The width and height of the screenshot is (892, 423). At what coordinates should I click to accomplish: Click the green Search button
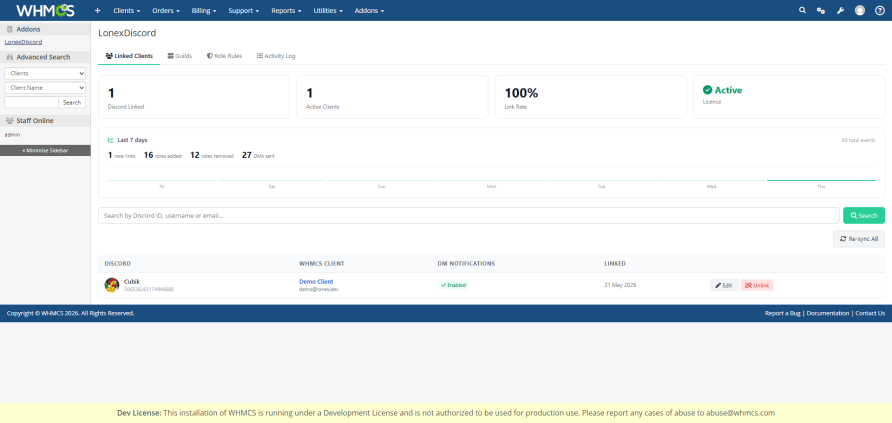coord(864,215)
